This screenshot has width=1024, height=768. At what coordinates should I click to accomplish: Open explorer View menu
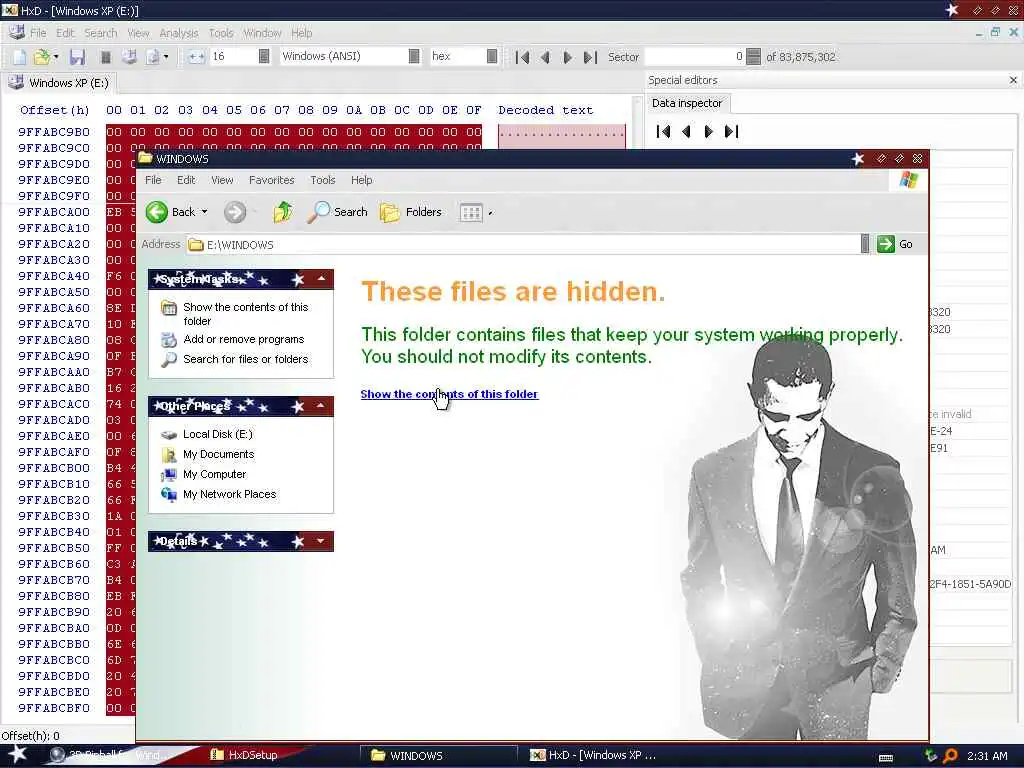pyautogui.click(x=222, y=180)
